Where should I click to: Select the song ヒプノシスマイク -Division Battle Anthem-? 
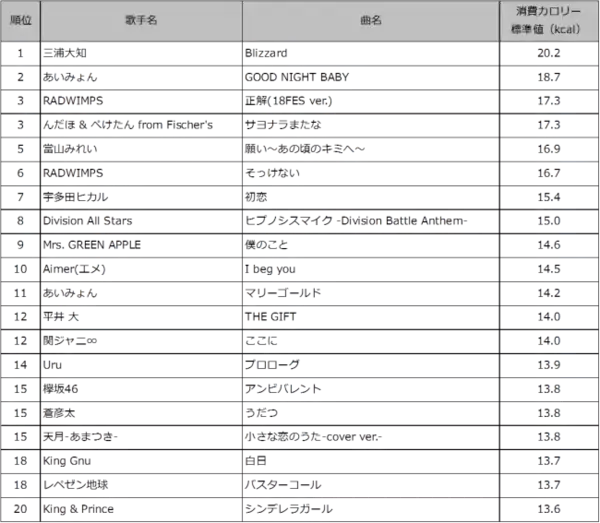[x=356, y=221]
